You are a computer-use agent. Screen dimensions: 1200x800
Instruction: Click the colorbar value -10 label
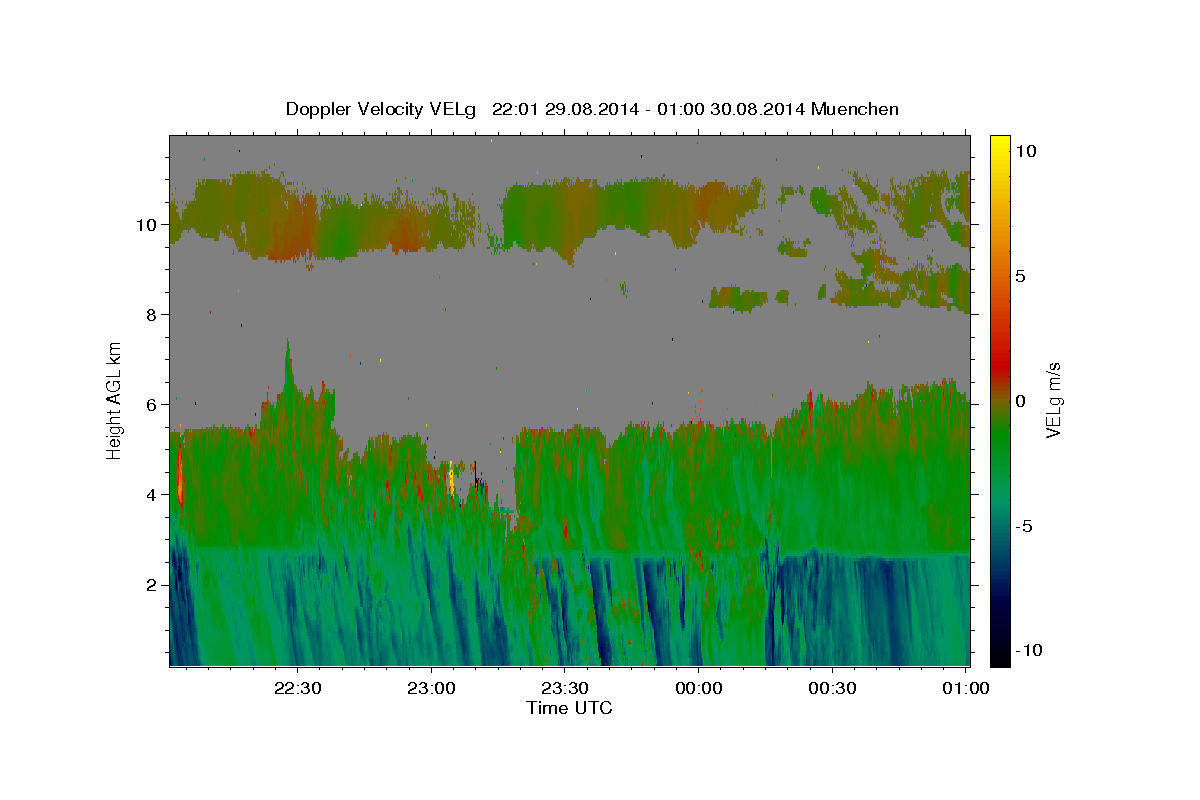coord(1028,651)
